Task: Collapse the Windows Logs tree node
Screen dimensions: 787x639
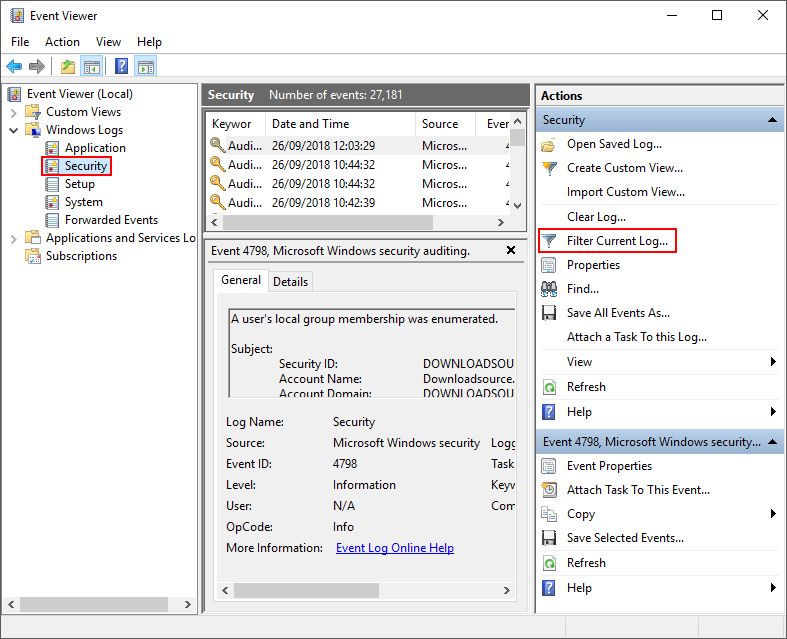Action: point(14,131)
